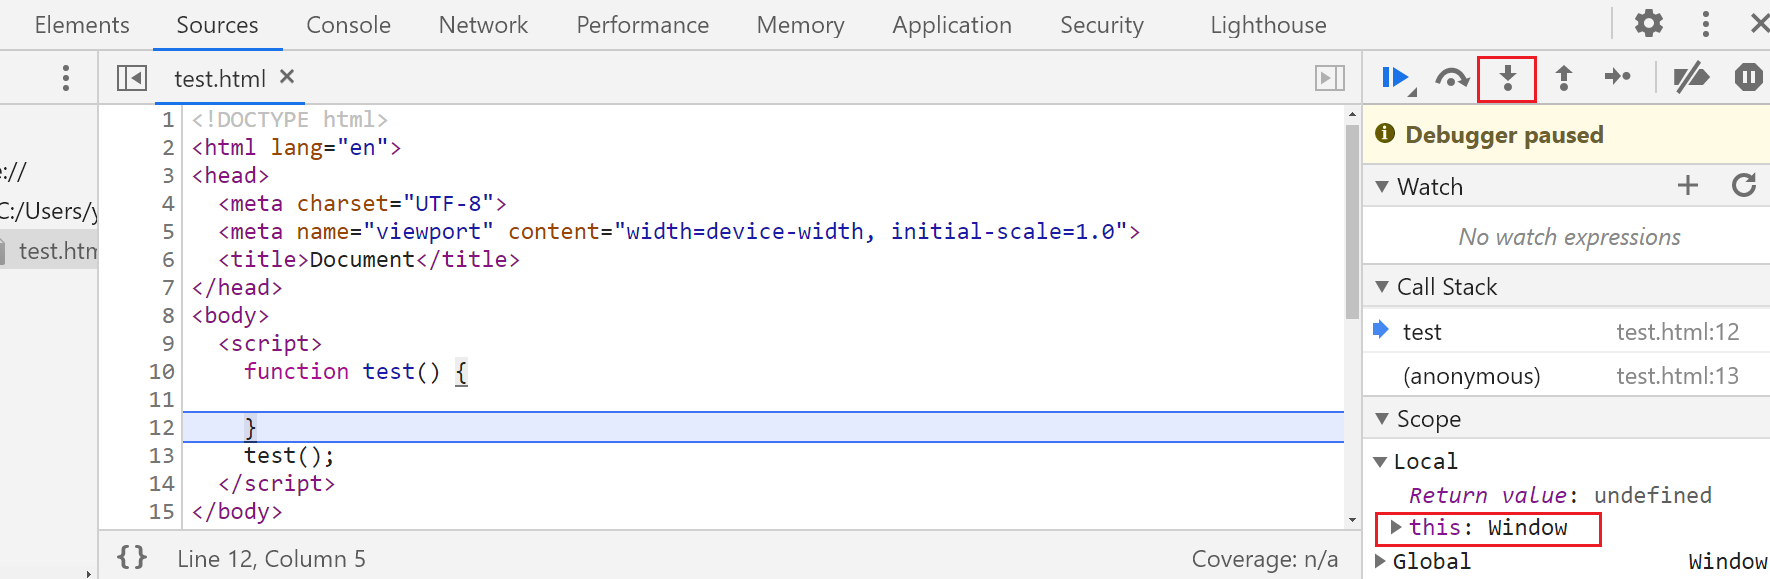Click the 'Return value: undefined' entry
1770x579 pixels.
pos(1560,495)
